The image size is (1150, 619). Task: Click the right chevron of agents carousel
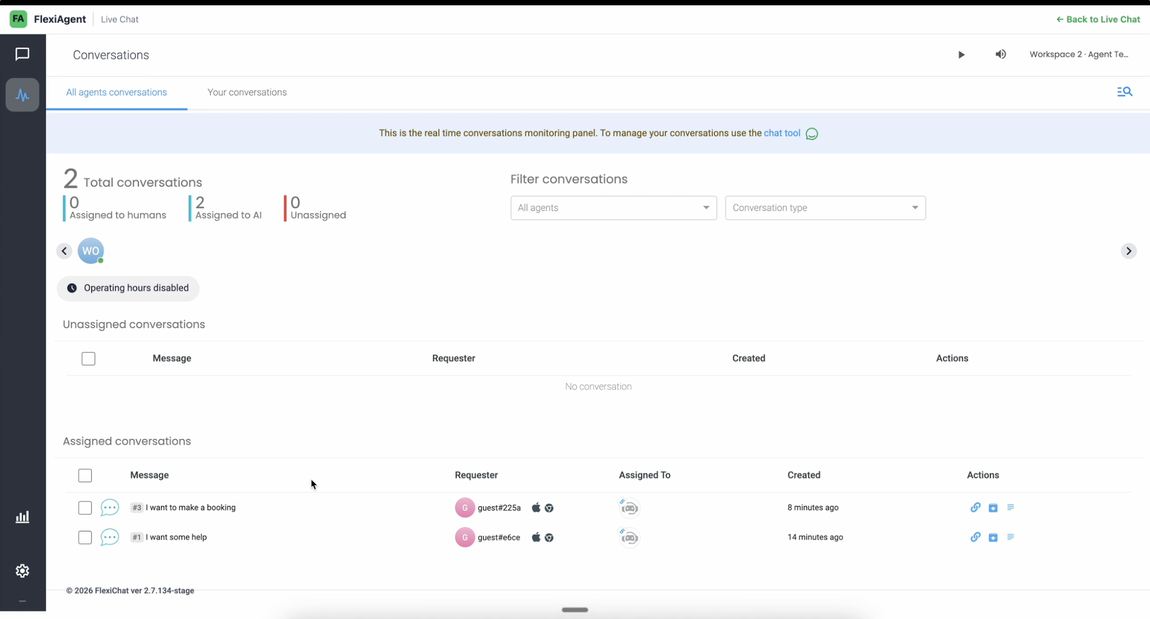click(1129, 251)
